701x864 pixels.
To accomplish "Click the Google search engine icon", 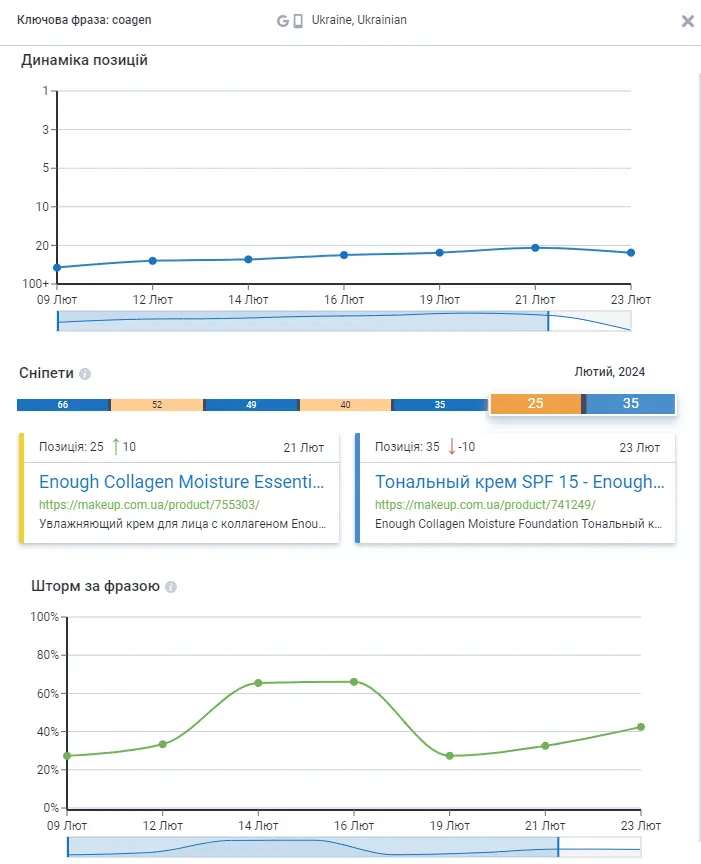I will pyautogui.click(x=283, y=21).
